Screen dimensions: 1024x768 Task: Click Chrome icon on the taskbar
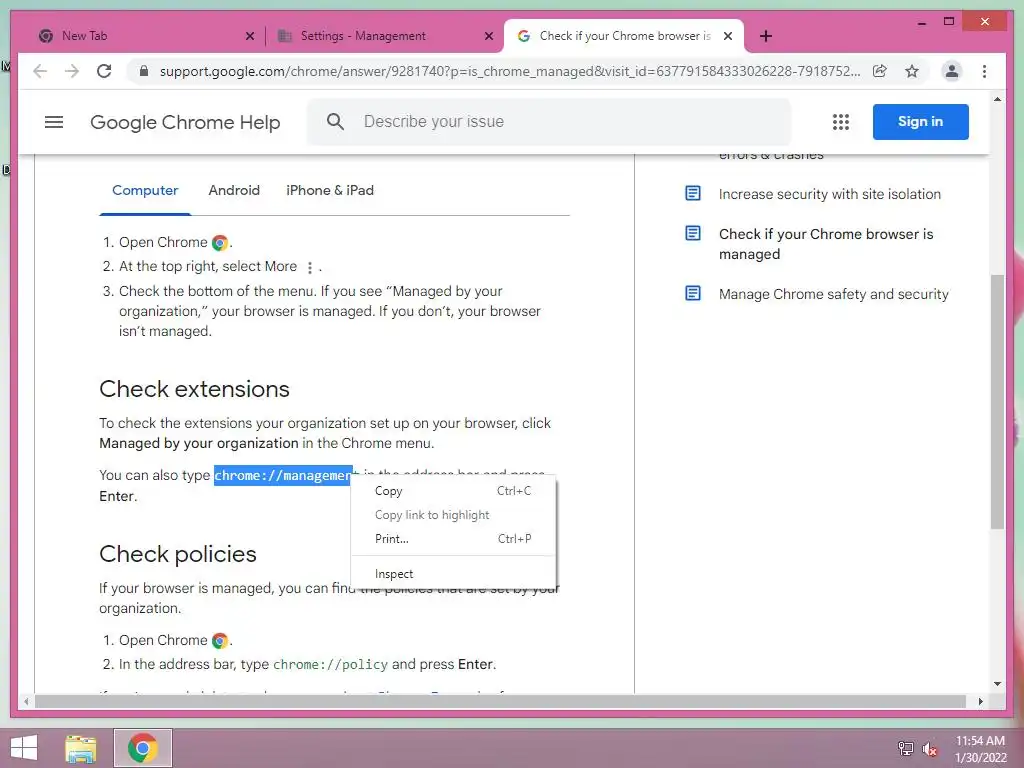click(x=143, y=748)
